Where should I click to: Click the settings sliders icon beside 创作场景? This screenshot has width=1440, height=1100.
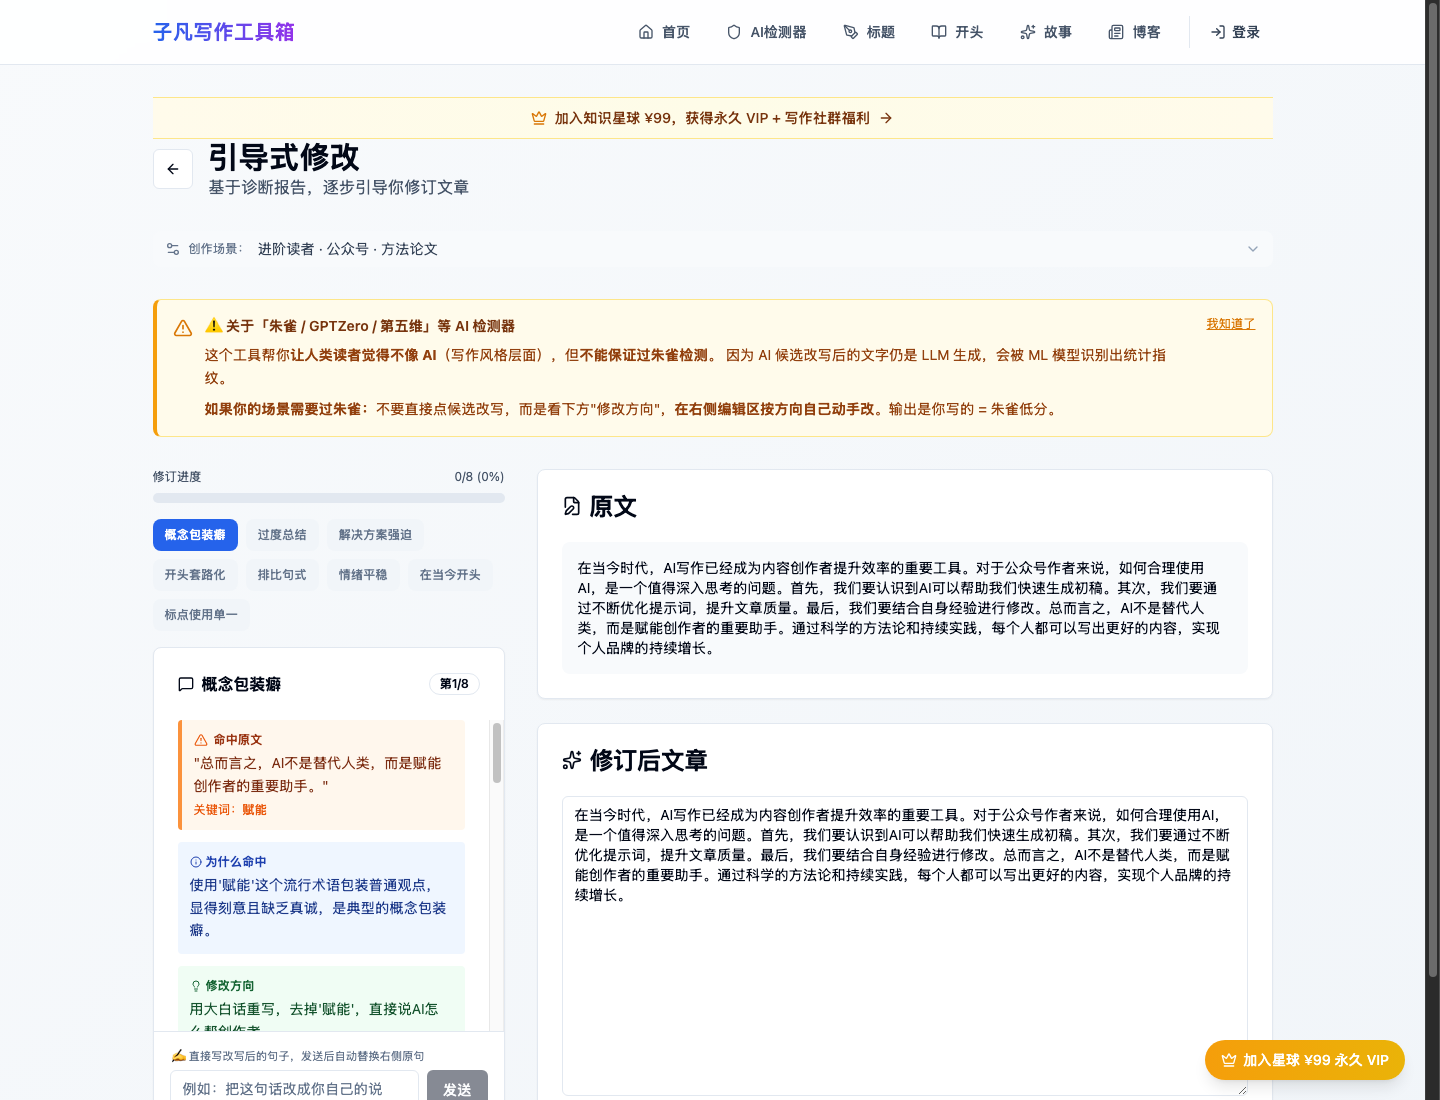pos(173,249)
